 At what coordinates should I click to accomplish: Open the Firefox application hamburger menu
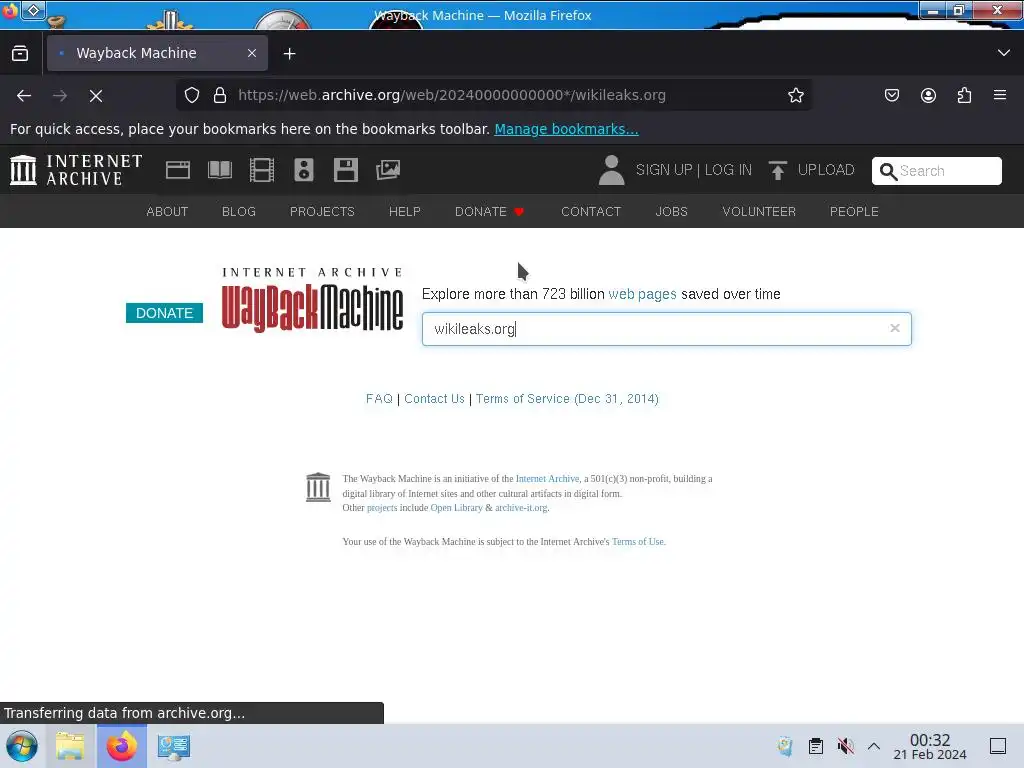point(1000,95)
